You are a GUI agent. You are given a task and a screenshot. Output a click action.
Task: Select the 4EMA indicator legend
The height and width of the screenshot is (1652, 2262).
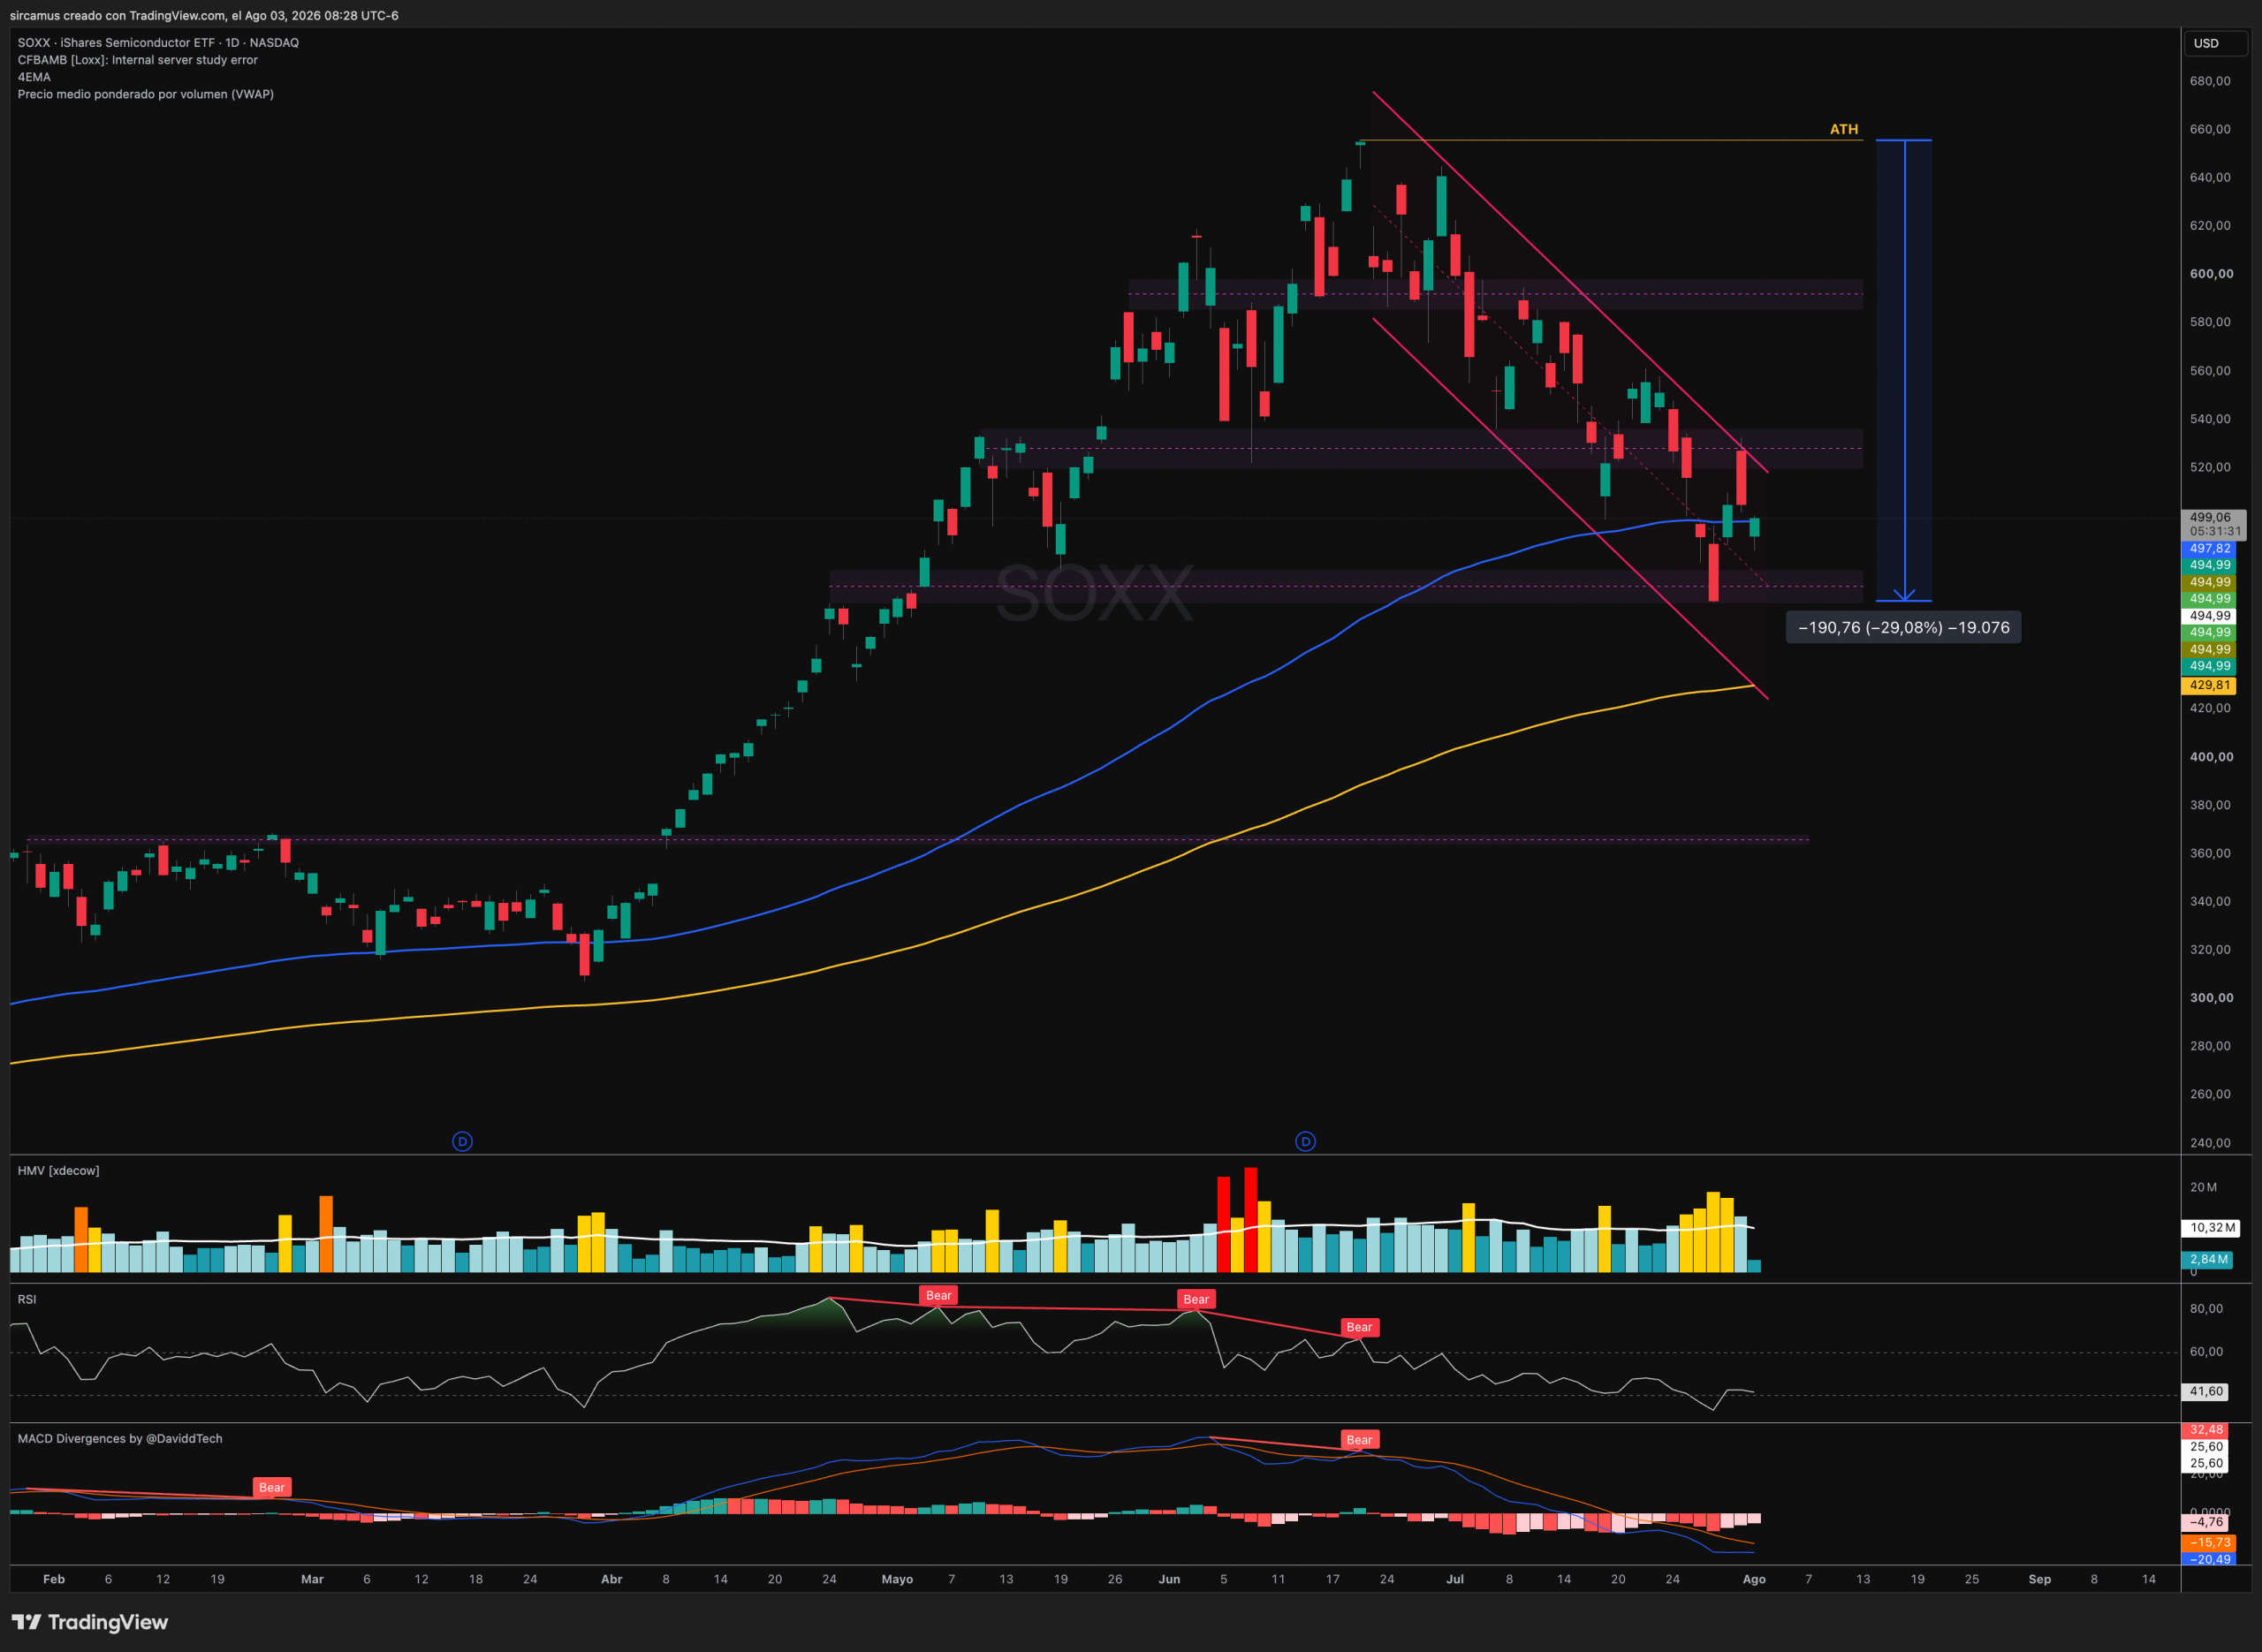pyautogui.click(x=34, y=77)
